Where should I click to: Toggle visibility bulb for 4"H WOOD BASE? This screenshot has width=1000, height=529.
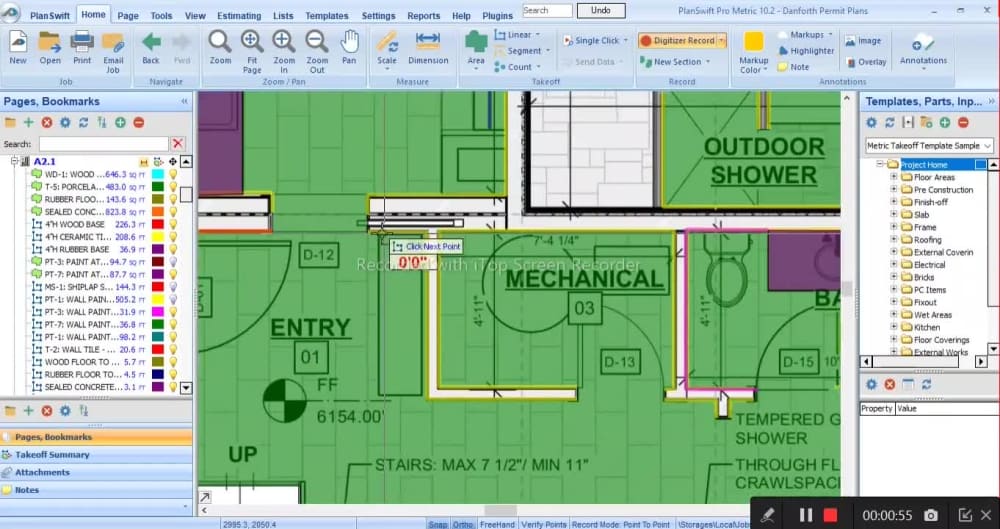point(172,225)
